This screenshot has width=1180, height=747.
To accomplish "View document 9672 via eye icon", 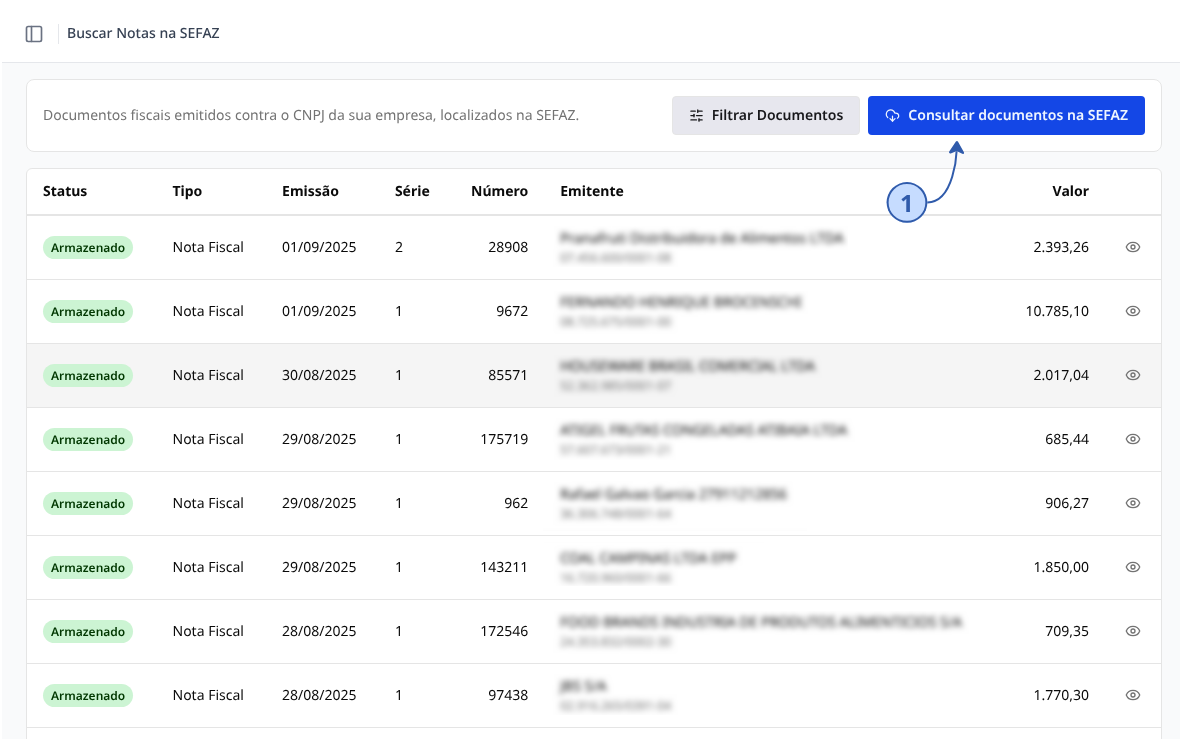I will 1133,311.
